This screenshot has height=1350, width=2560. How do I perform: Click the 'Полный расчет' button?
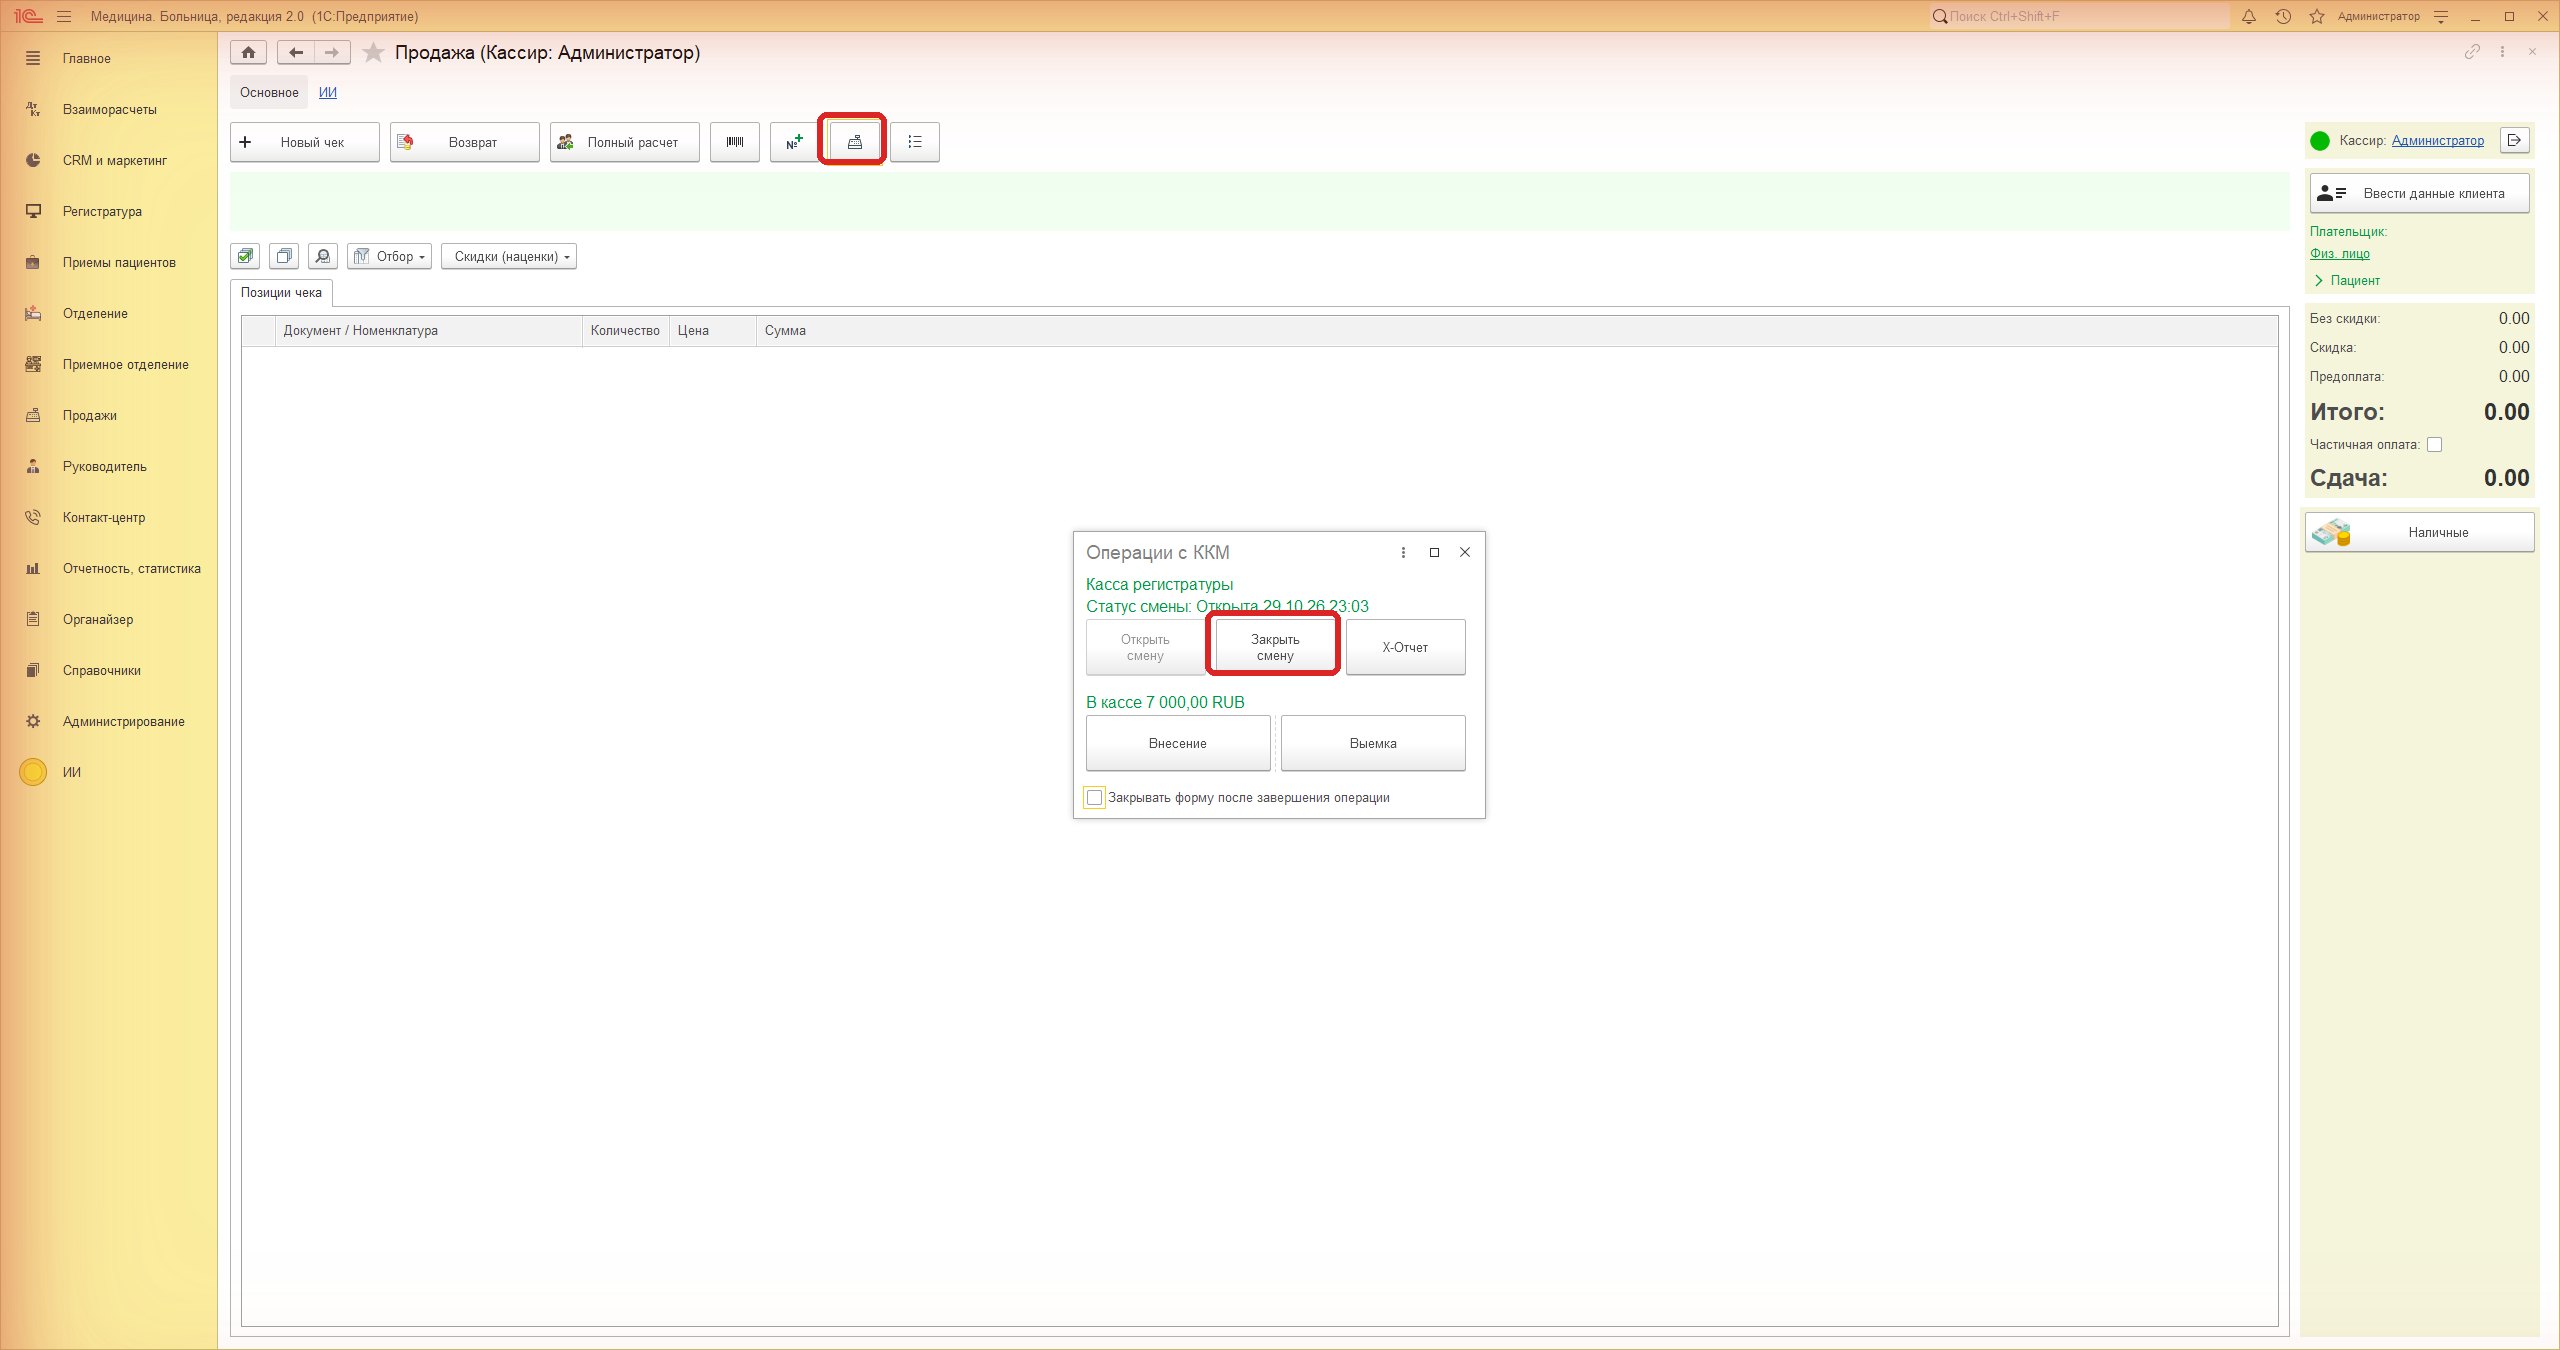625,142
